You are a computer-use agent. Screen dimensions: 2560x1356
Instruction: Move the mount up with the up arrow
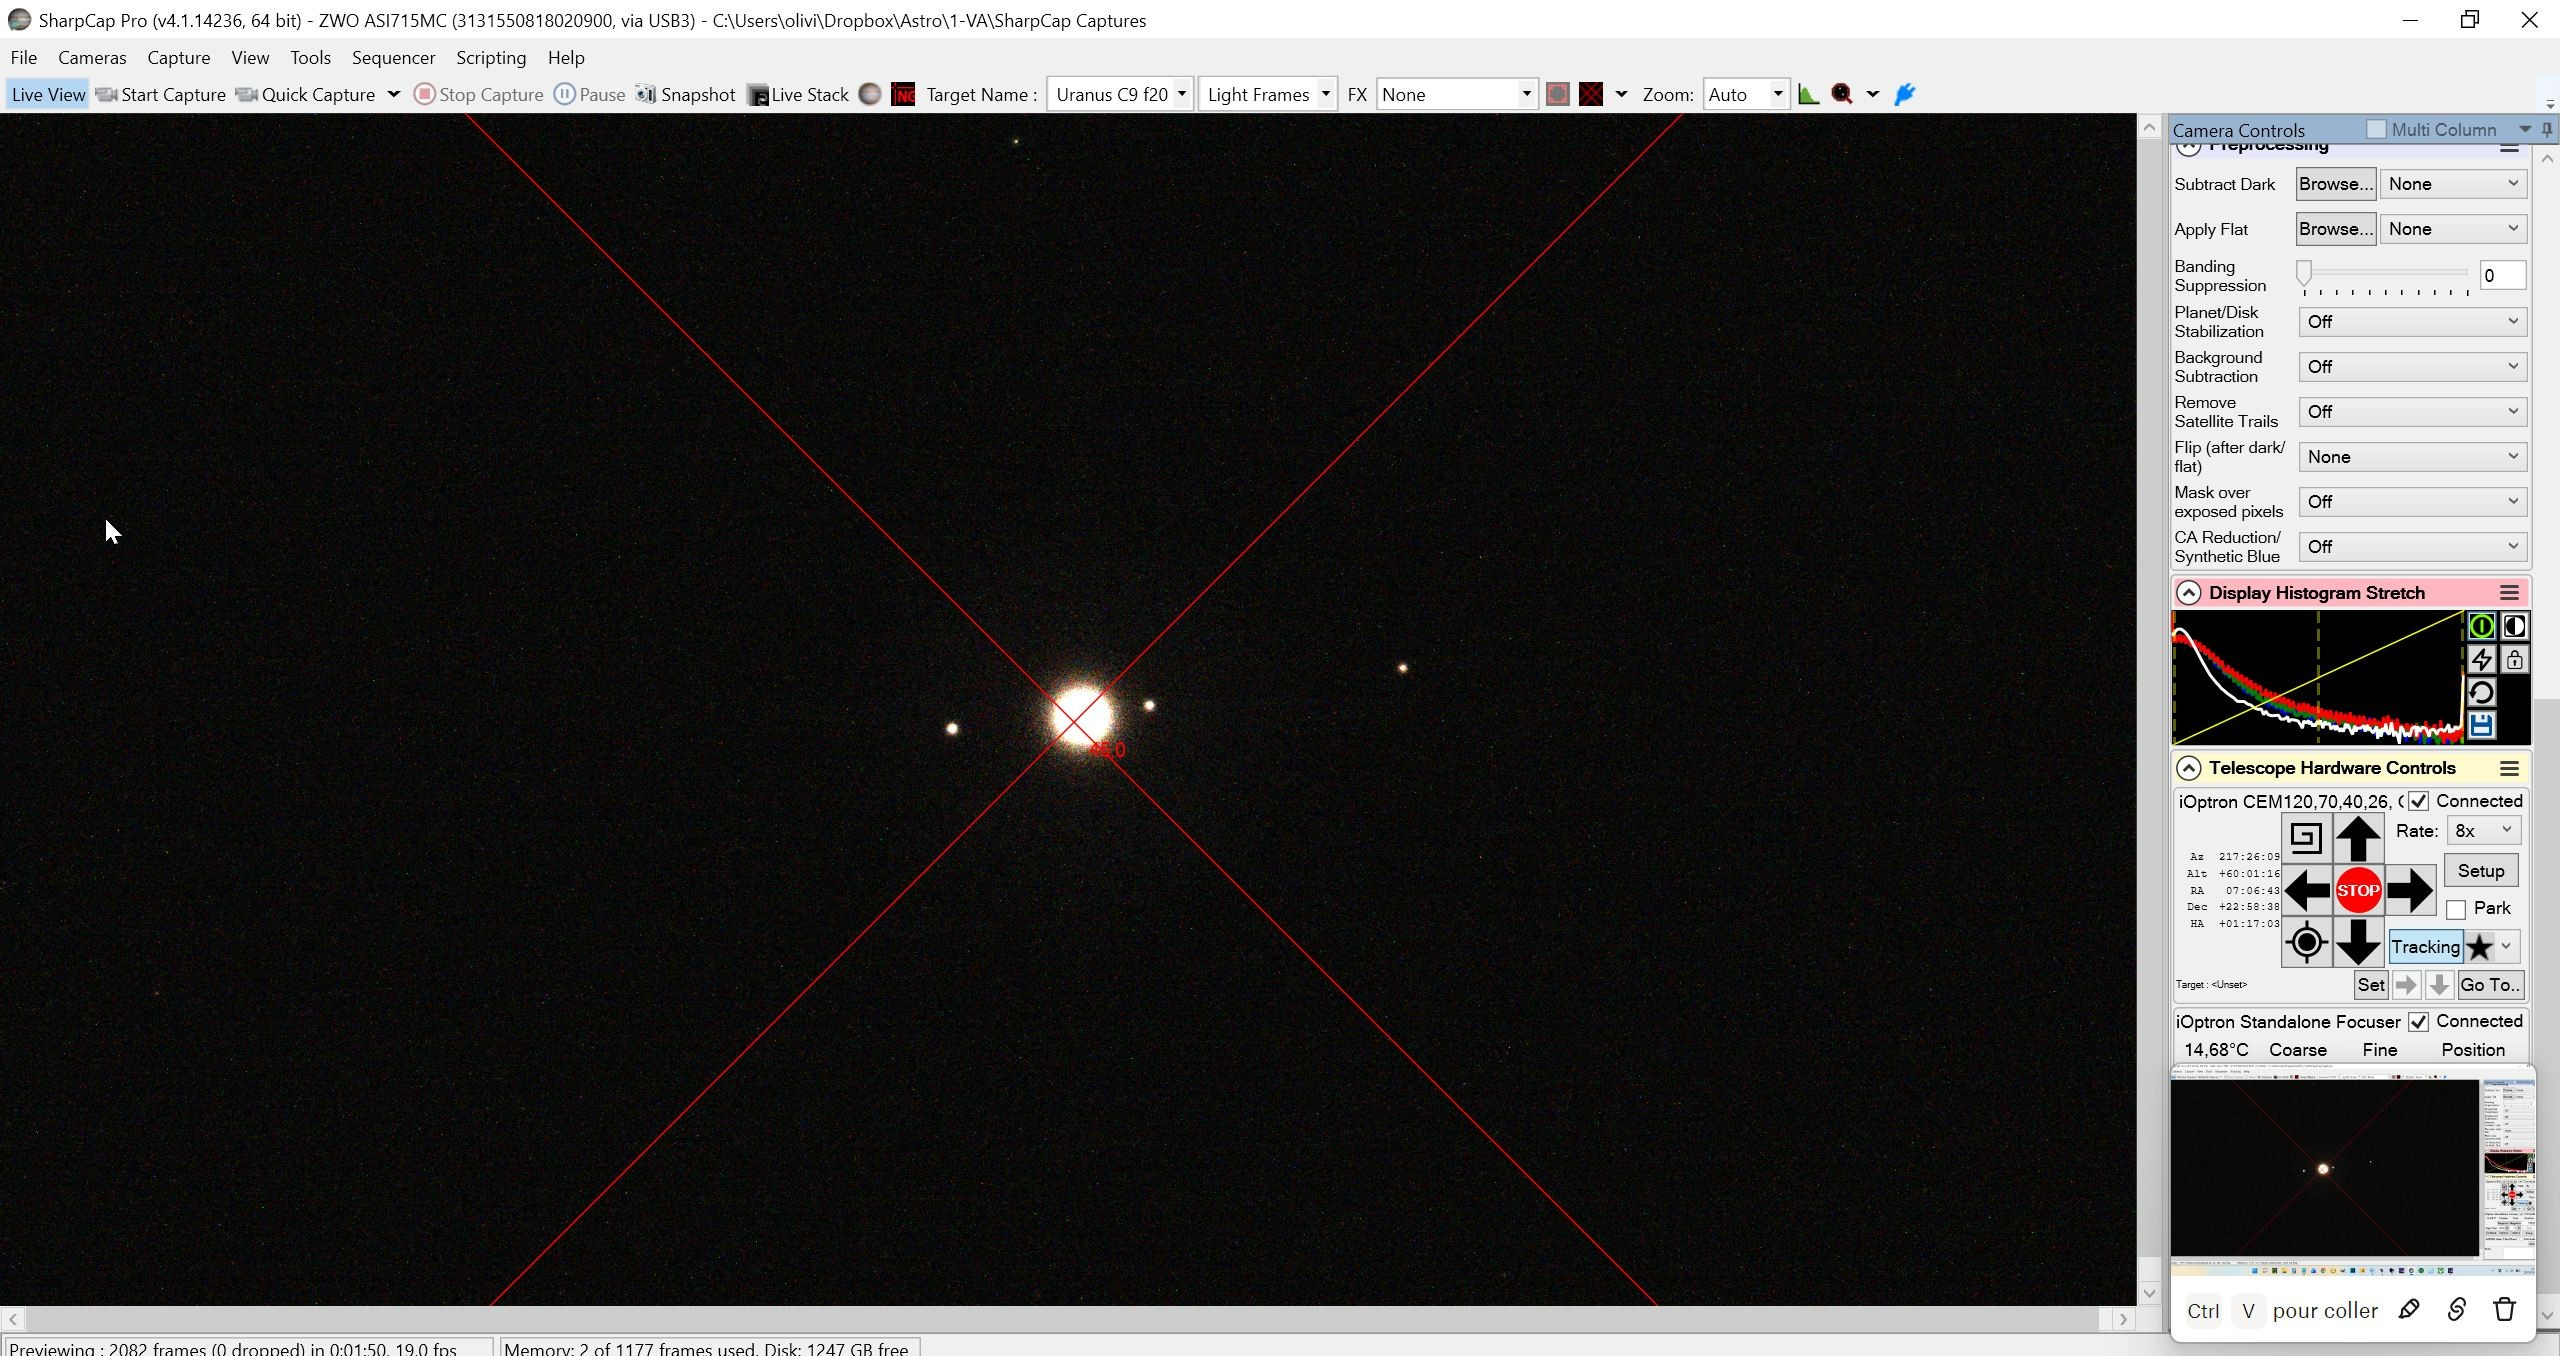tap(2357, 838)
